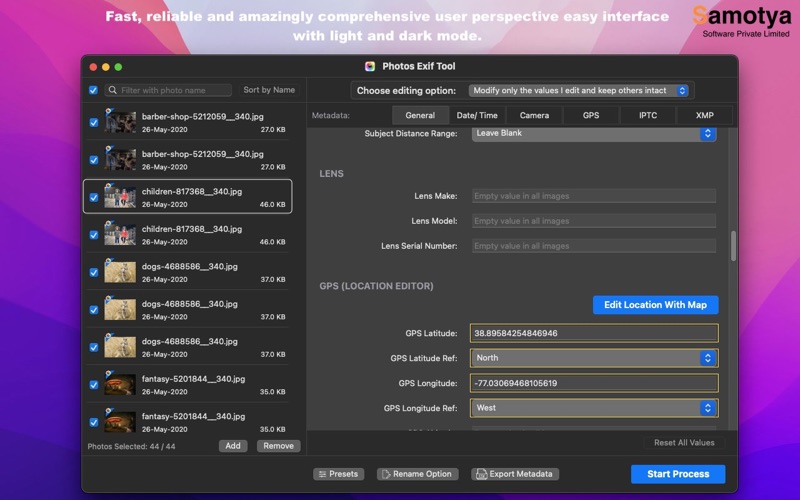Click the 'GPS (LOCATION EDITOR)' section heading
This screenshot has height=500, width=800.
tap(377, 286)
